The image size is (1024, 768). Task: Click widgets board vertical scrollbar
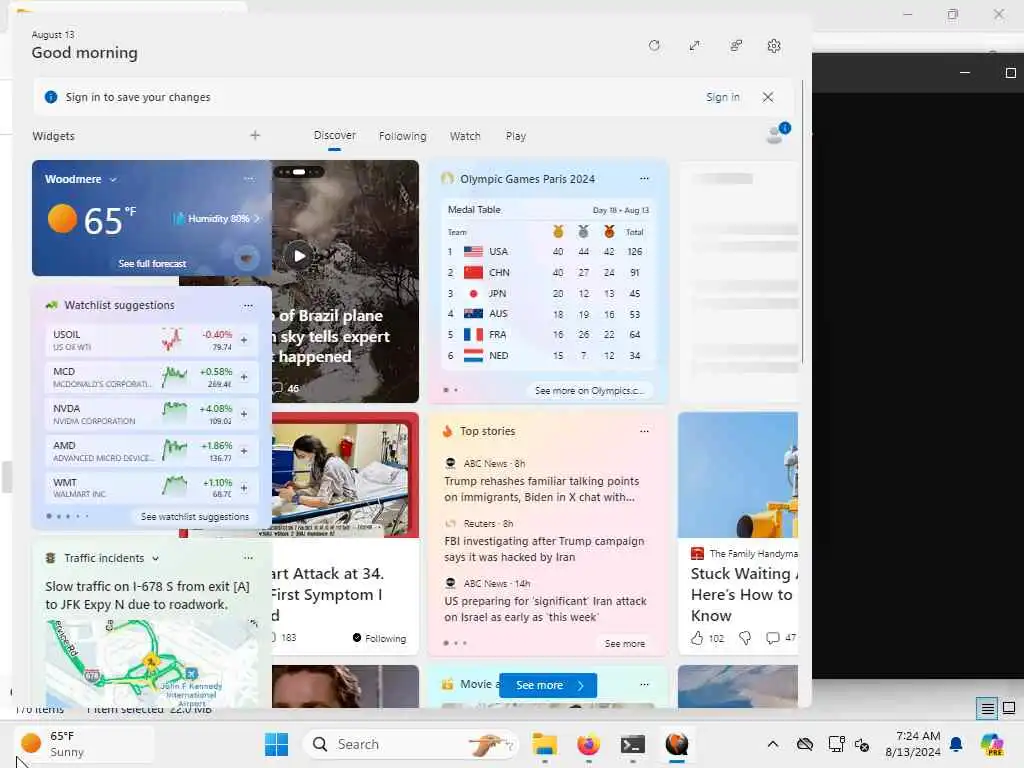pos(803,222)
